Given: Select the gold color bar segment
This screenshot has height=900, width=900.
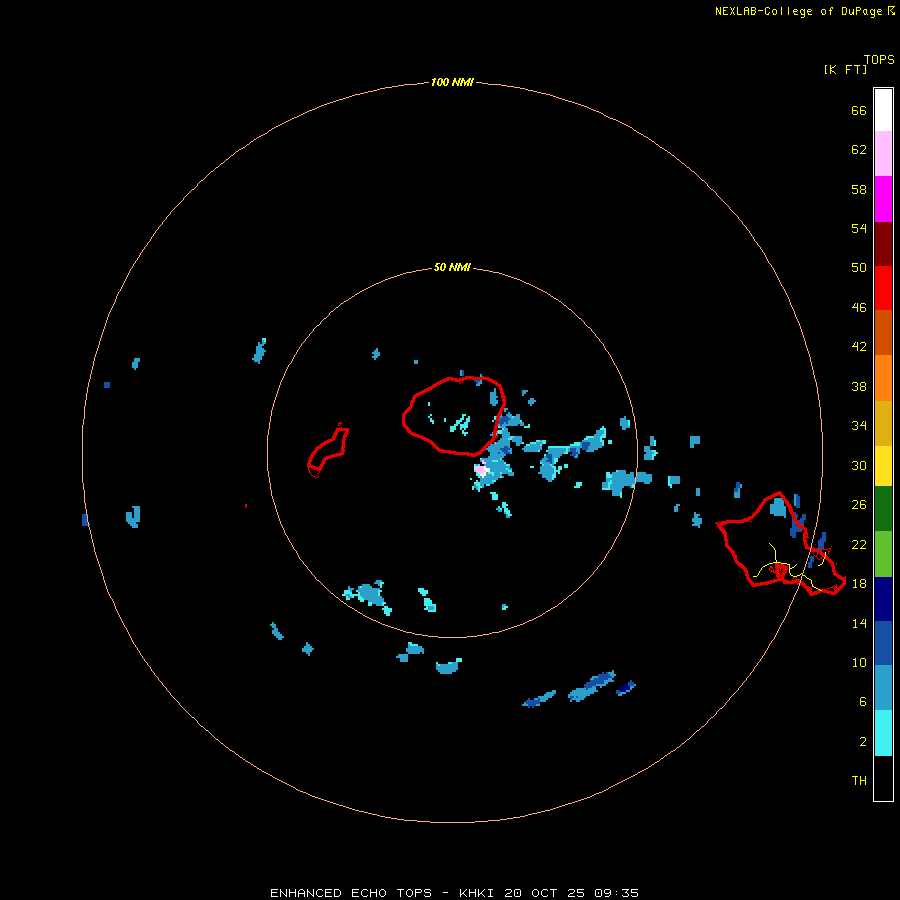Looking at the screenshot, I should click(883, 423).
